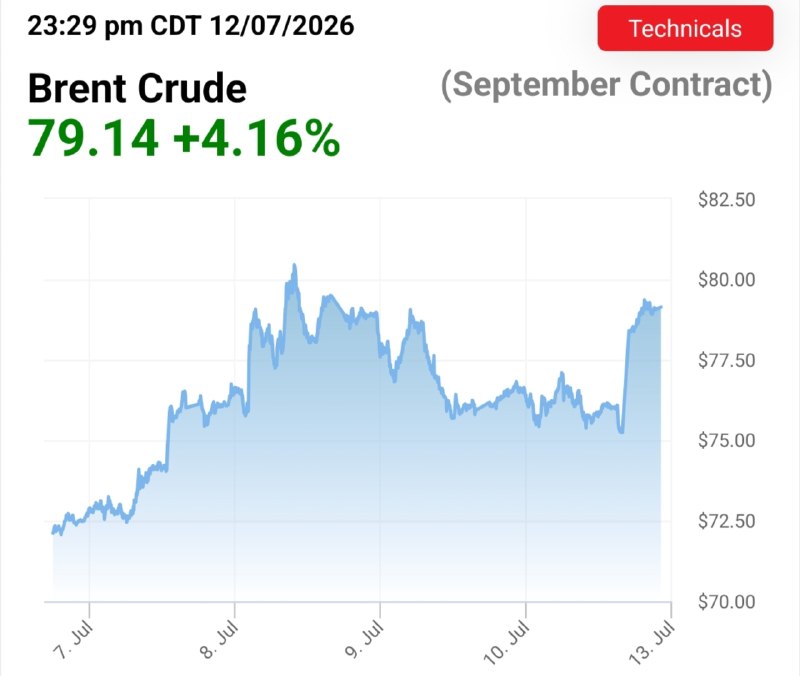
Task: Click the $77.50 price axis label
Action: (x=727, y=360)
